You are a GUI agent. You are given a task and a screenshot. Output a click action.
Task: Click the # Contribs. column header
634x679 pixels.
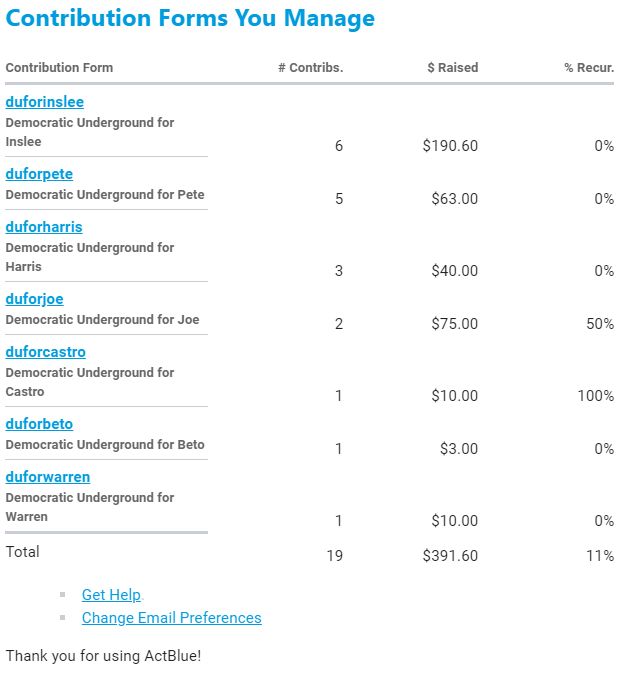click(310, 68)
